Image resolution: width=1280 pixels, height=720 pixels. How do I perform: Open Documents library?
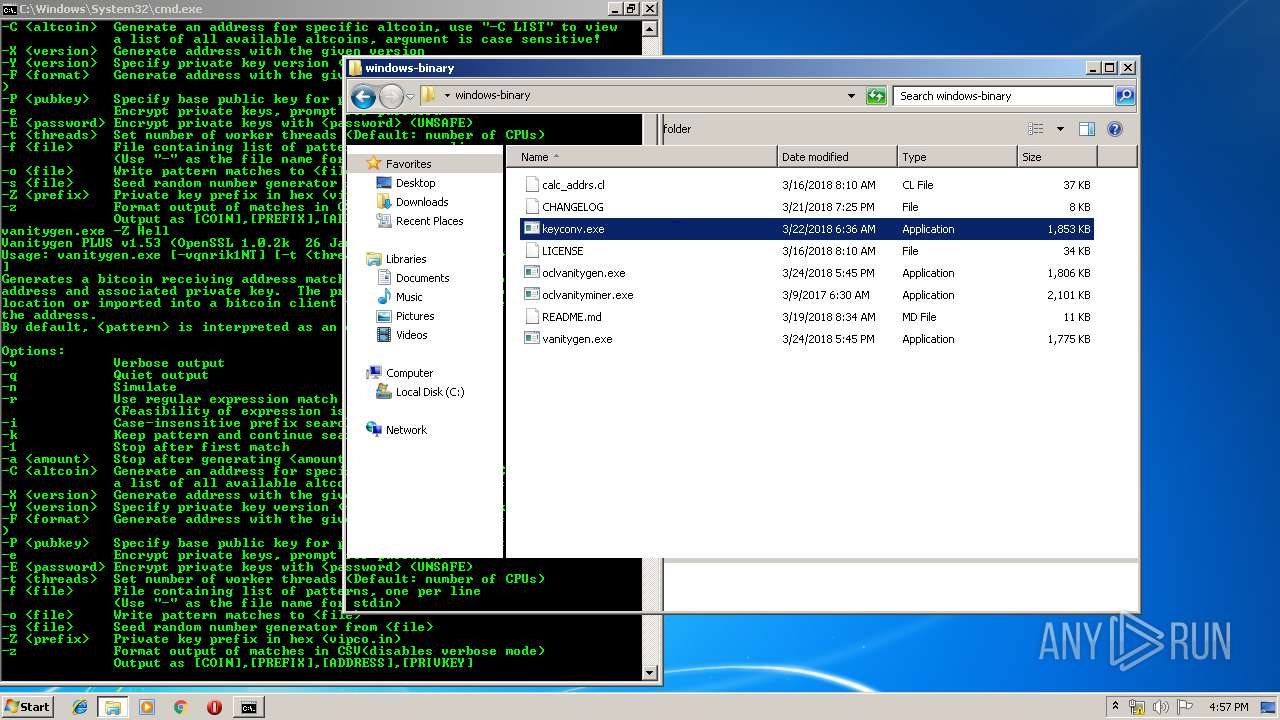pos(422,278)
